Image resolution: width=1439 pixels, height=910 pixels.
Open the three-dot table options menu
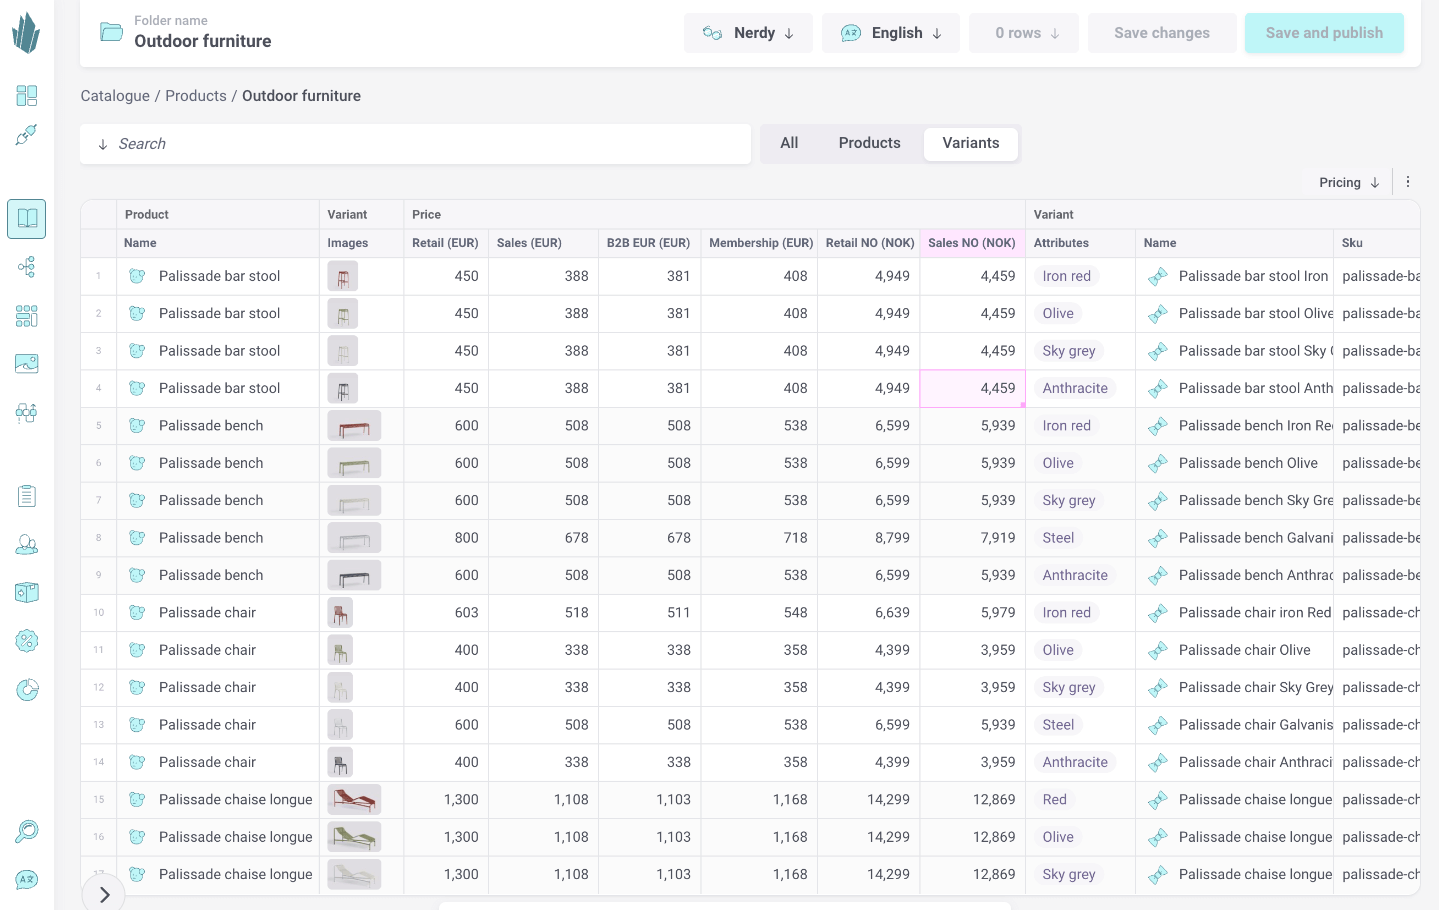pos(1408,182)
